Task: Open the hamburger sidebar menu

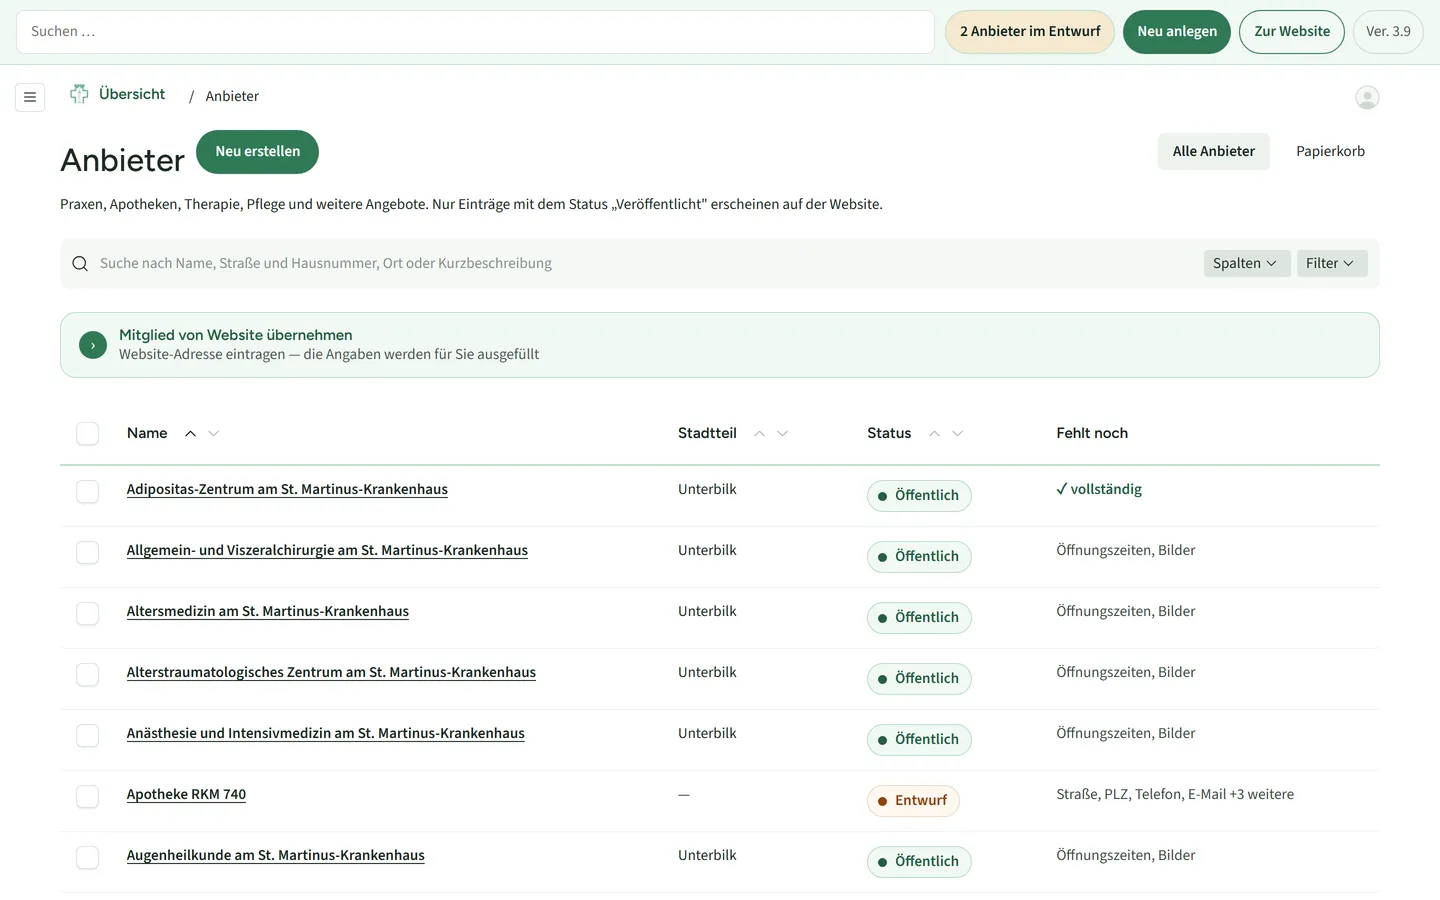Action: pos(30,97)
